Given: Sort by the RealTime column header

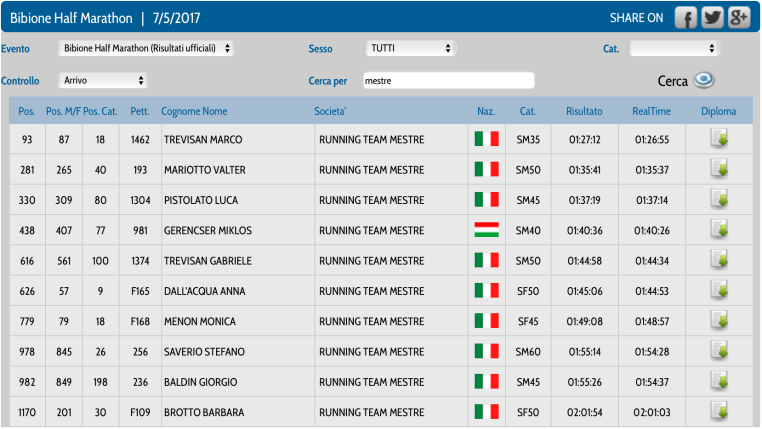Looking at the screenshot, I should coord(651,111).
